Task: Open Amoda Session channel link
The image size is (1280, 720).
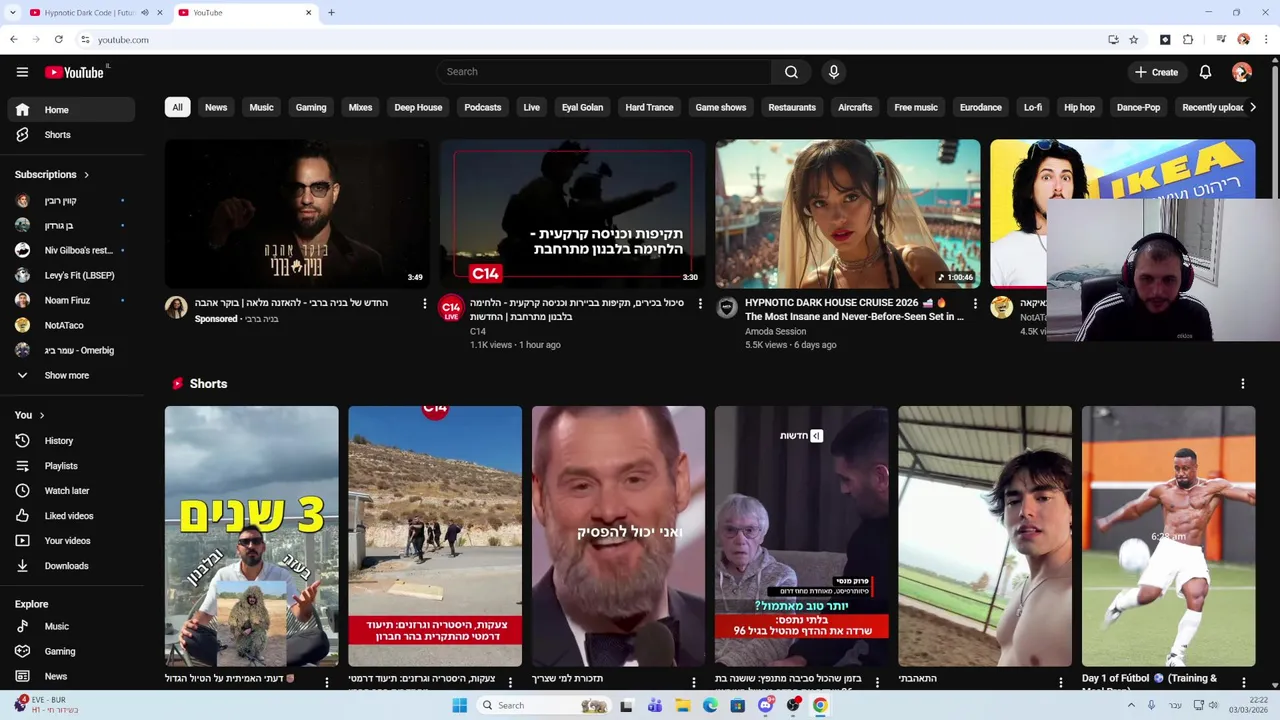Action: [x=775, y=332]
